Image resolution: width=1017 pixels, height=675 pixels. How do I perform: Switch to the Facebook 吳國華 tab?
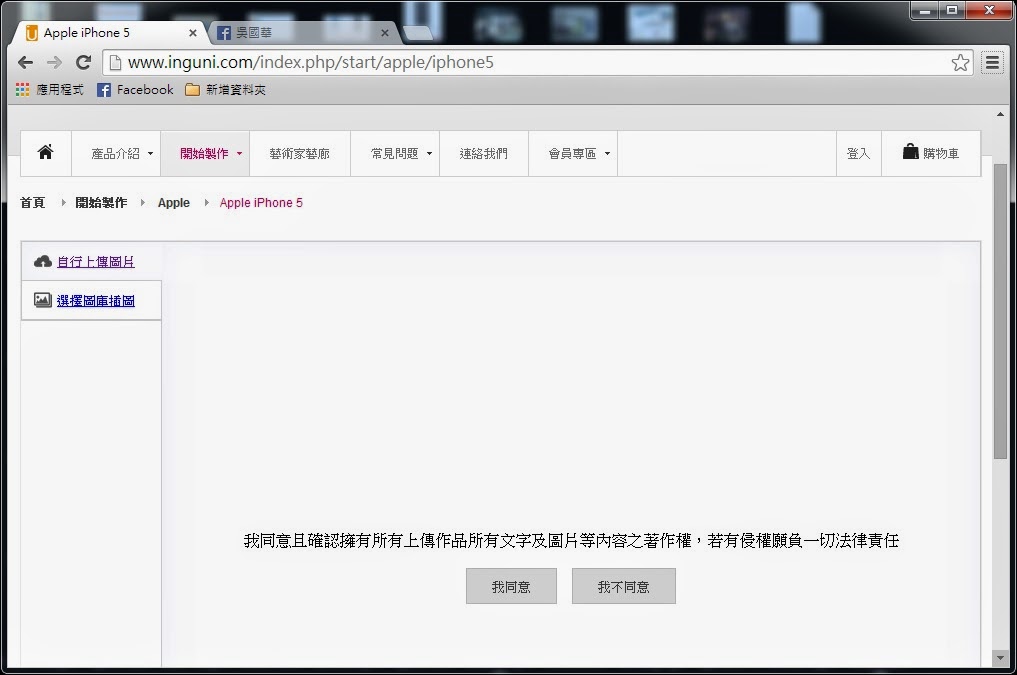click(302, 32)
